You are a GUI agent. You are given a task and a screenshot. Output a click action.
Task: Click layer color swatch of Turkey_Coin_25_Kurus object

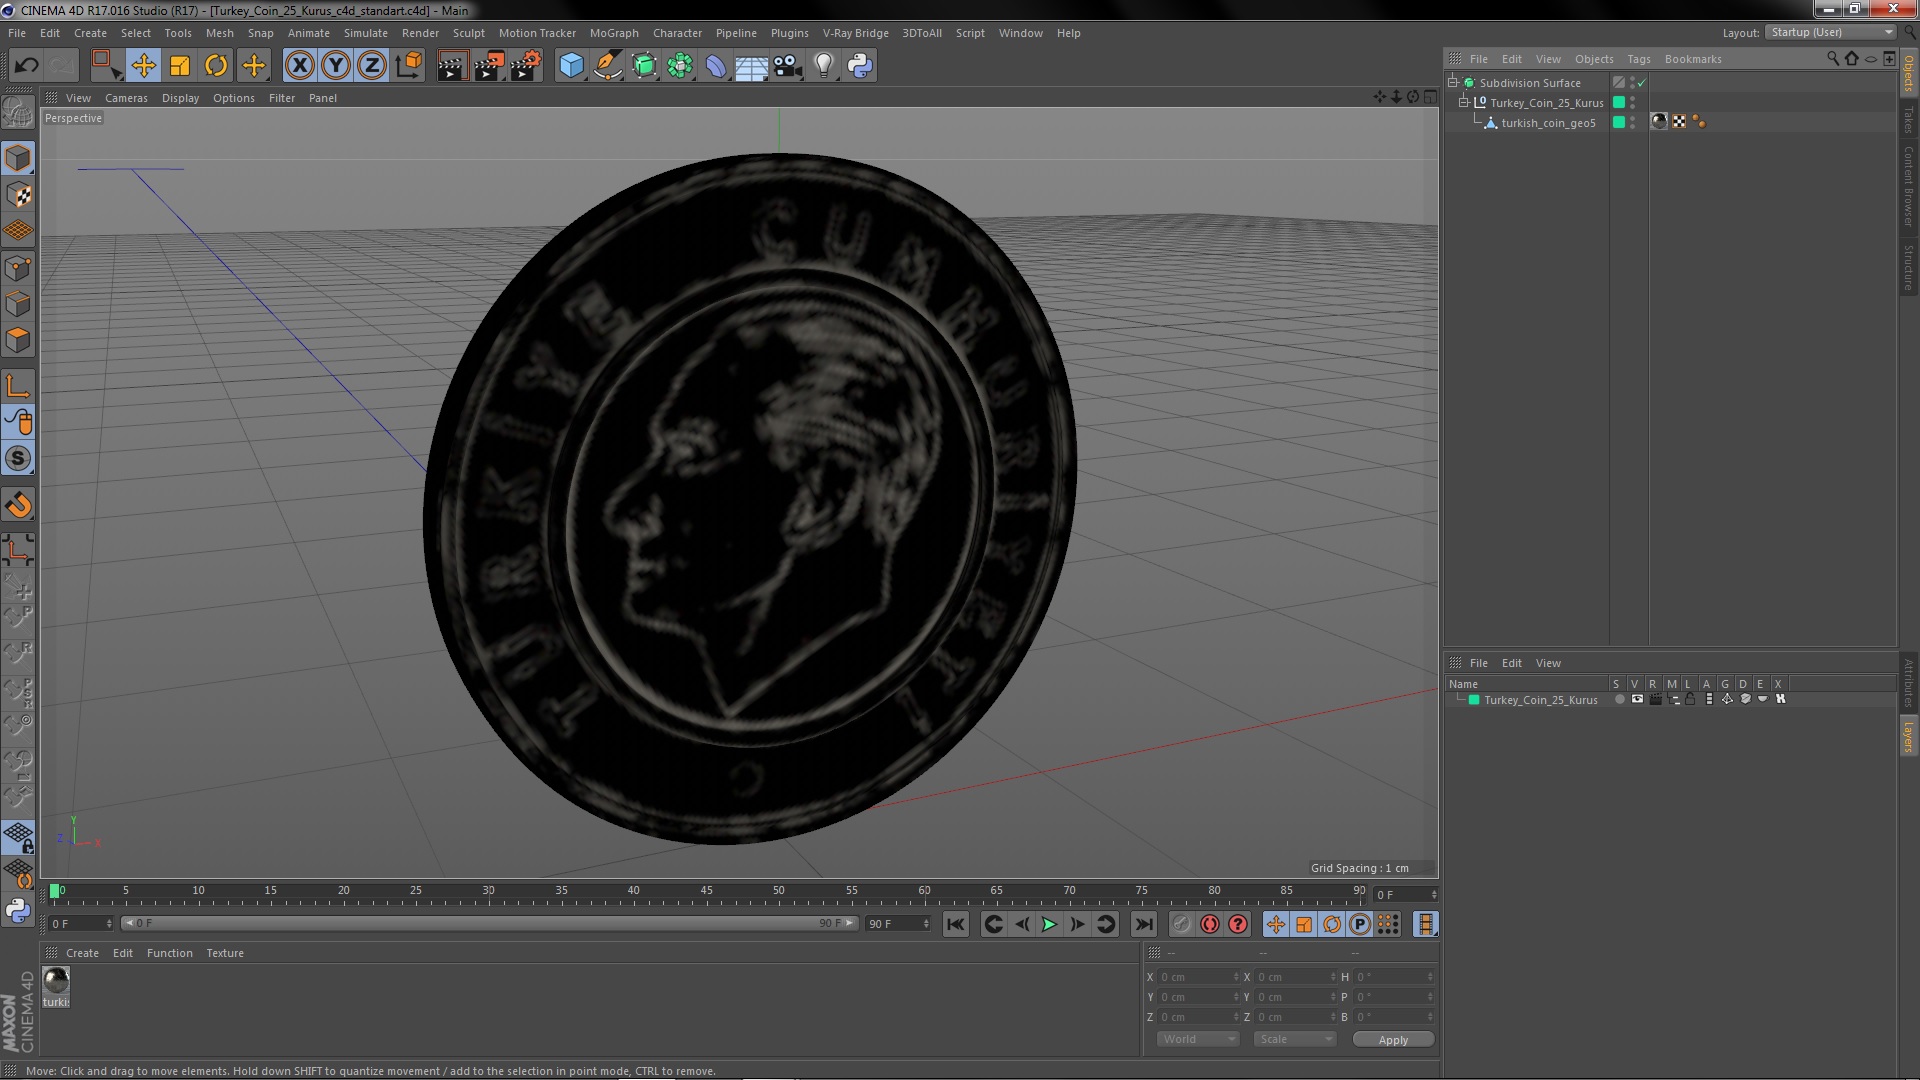click(x=1619, y=102)
